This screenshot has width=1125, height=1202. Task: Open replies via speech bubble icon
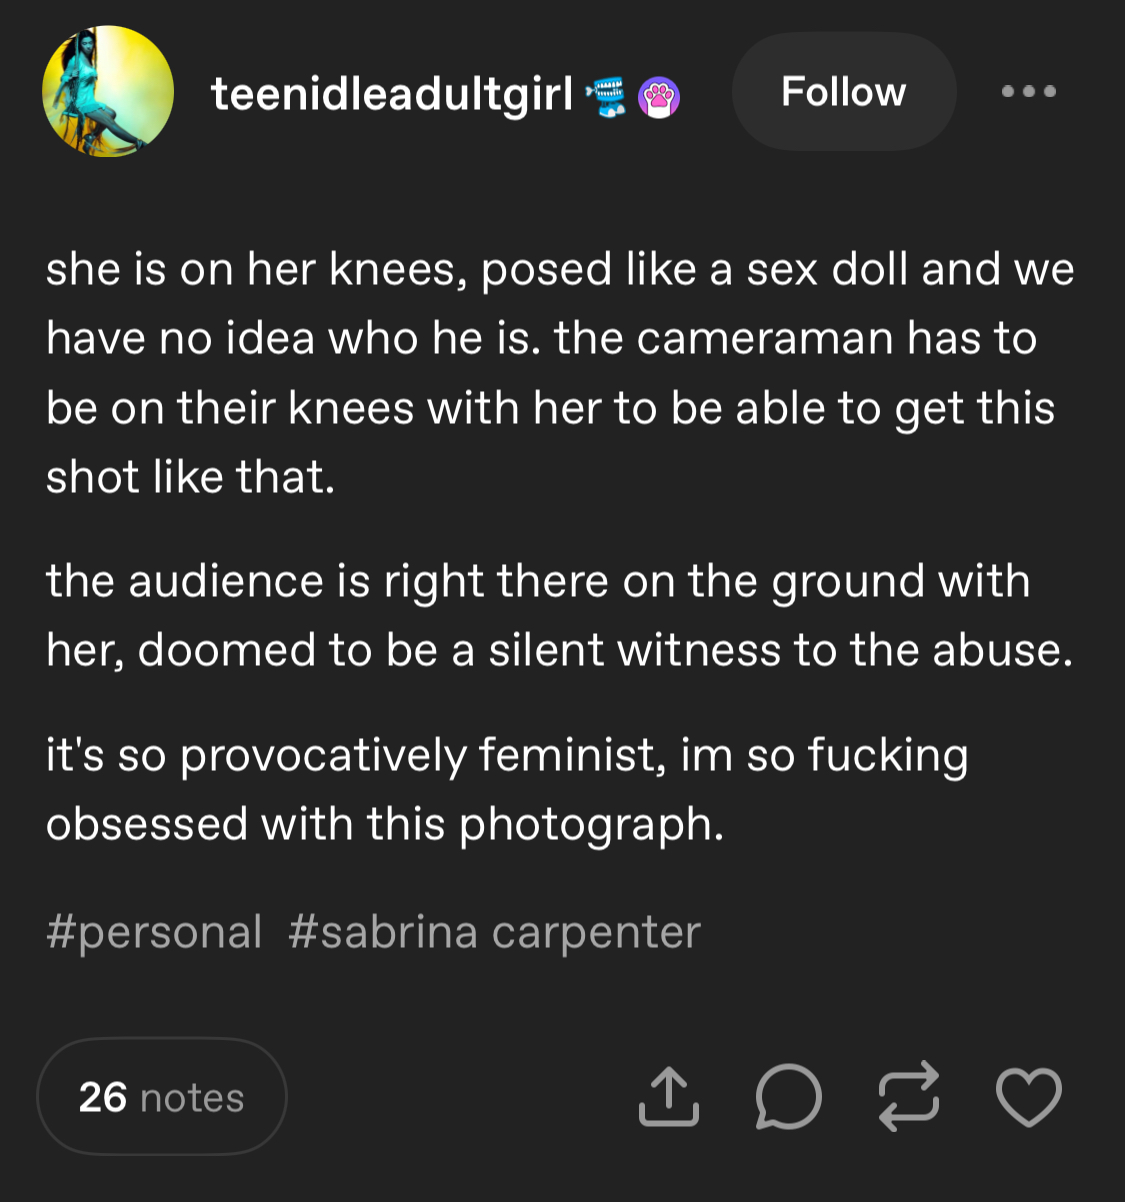point(788,1097)
